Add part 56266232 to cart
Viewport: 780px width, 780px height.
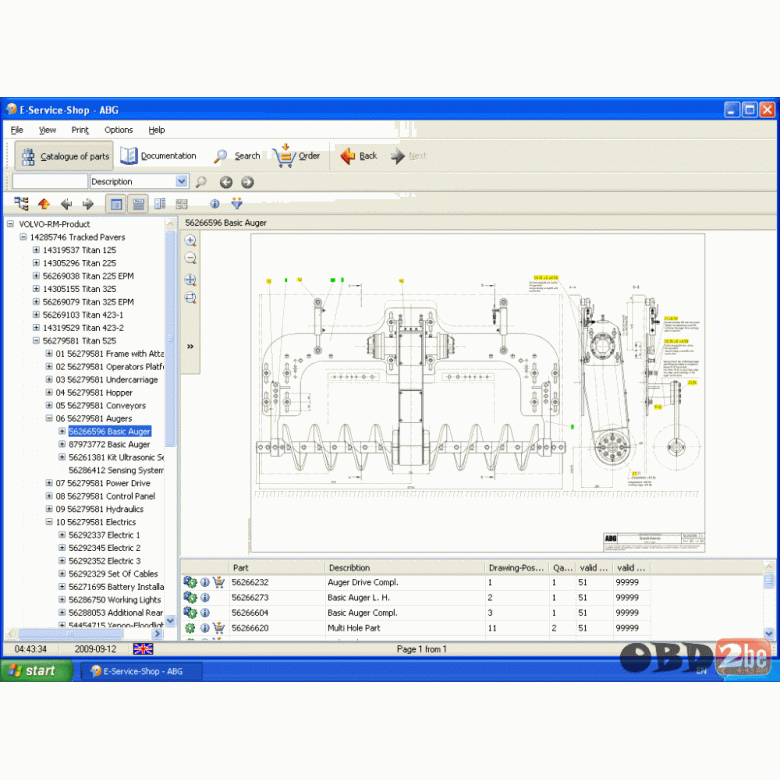click(x=218, y=582)
